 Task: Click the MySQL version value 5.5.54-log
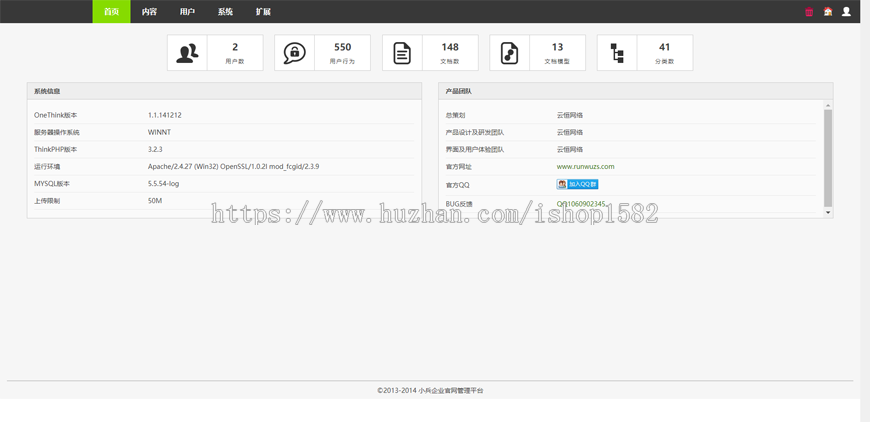tap(163, 184)
